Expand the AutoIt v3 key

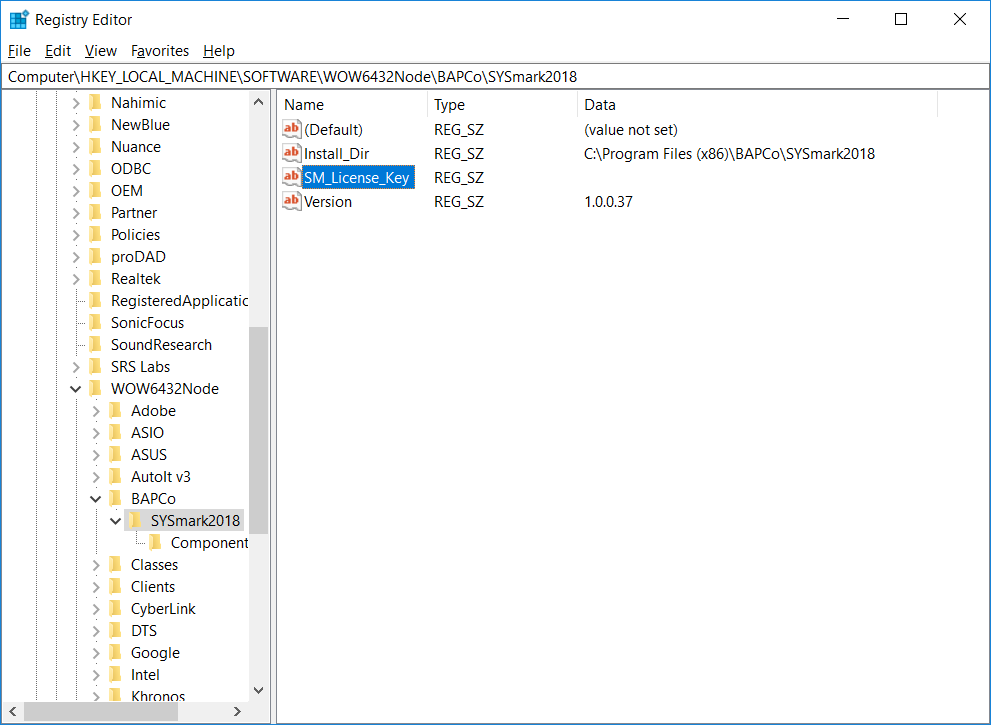pos(96,477)
